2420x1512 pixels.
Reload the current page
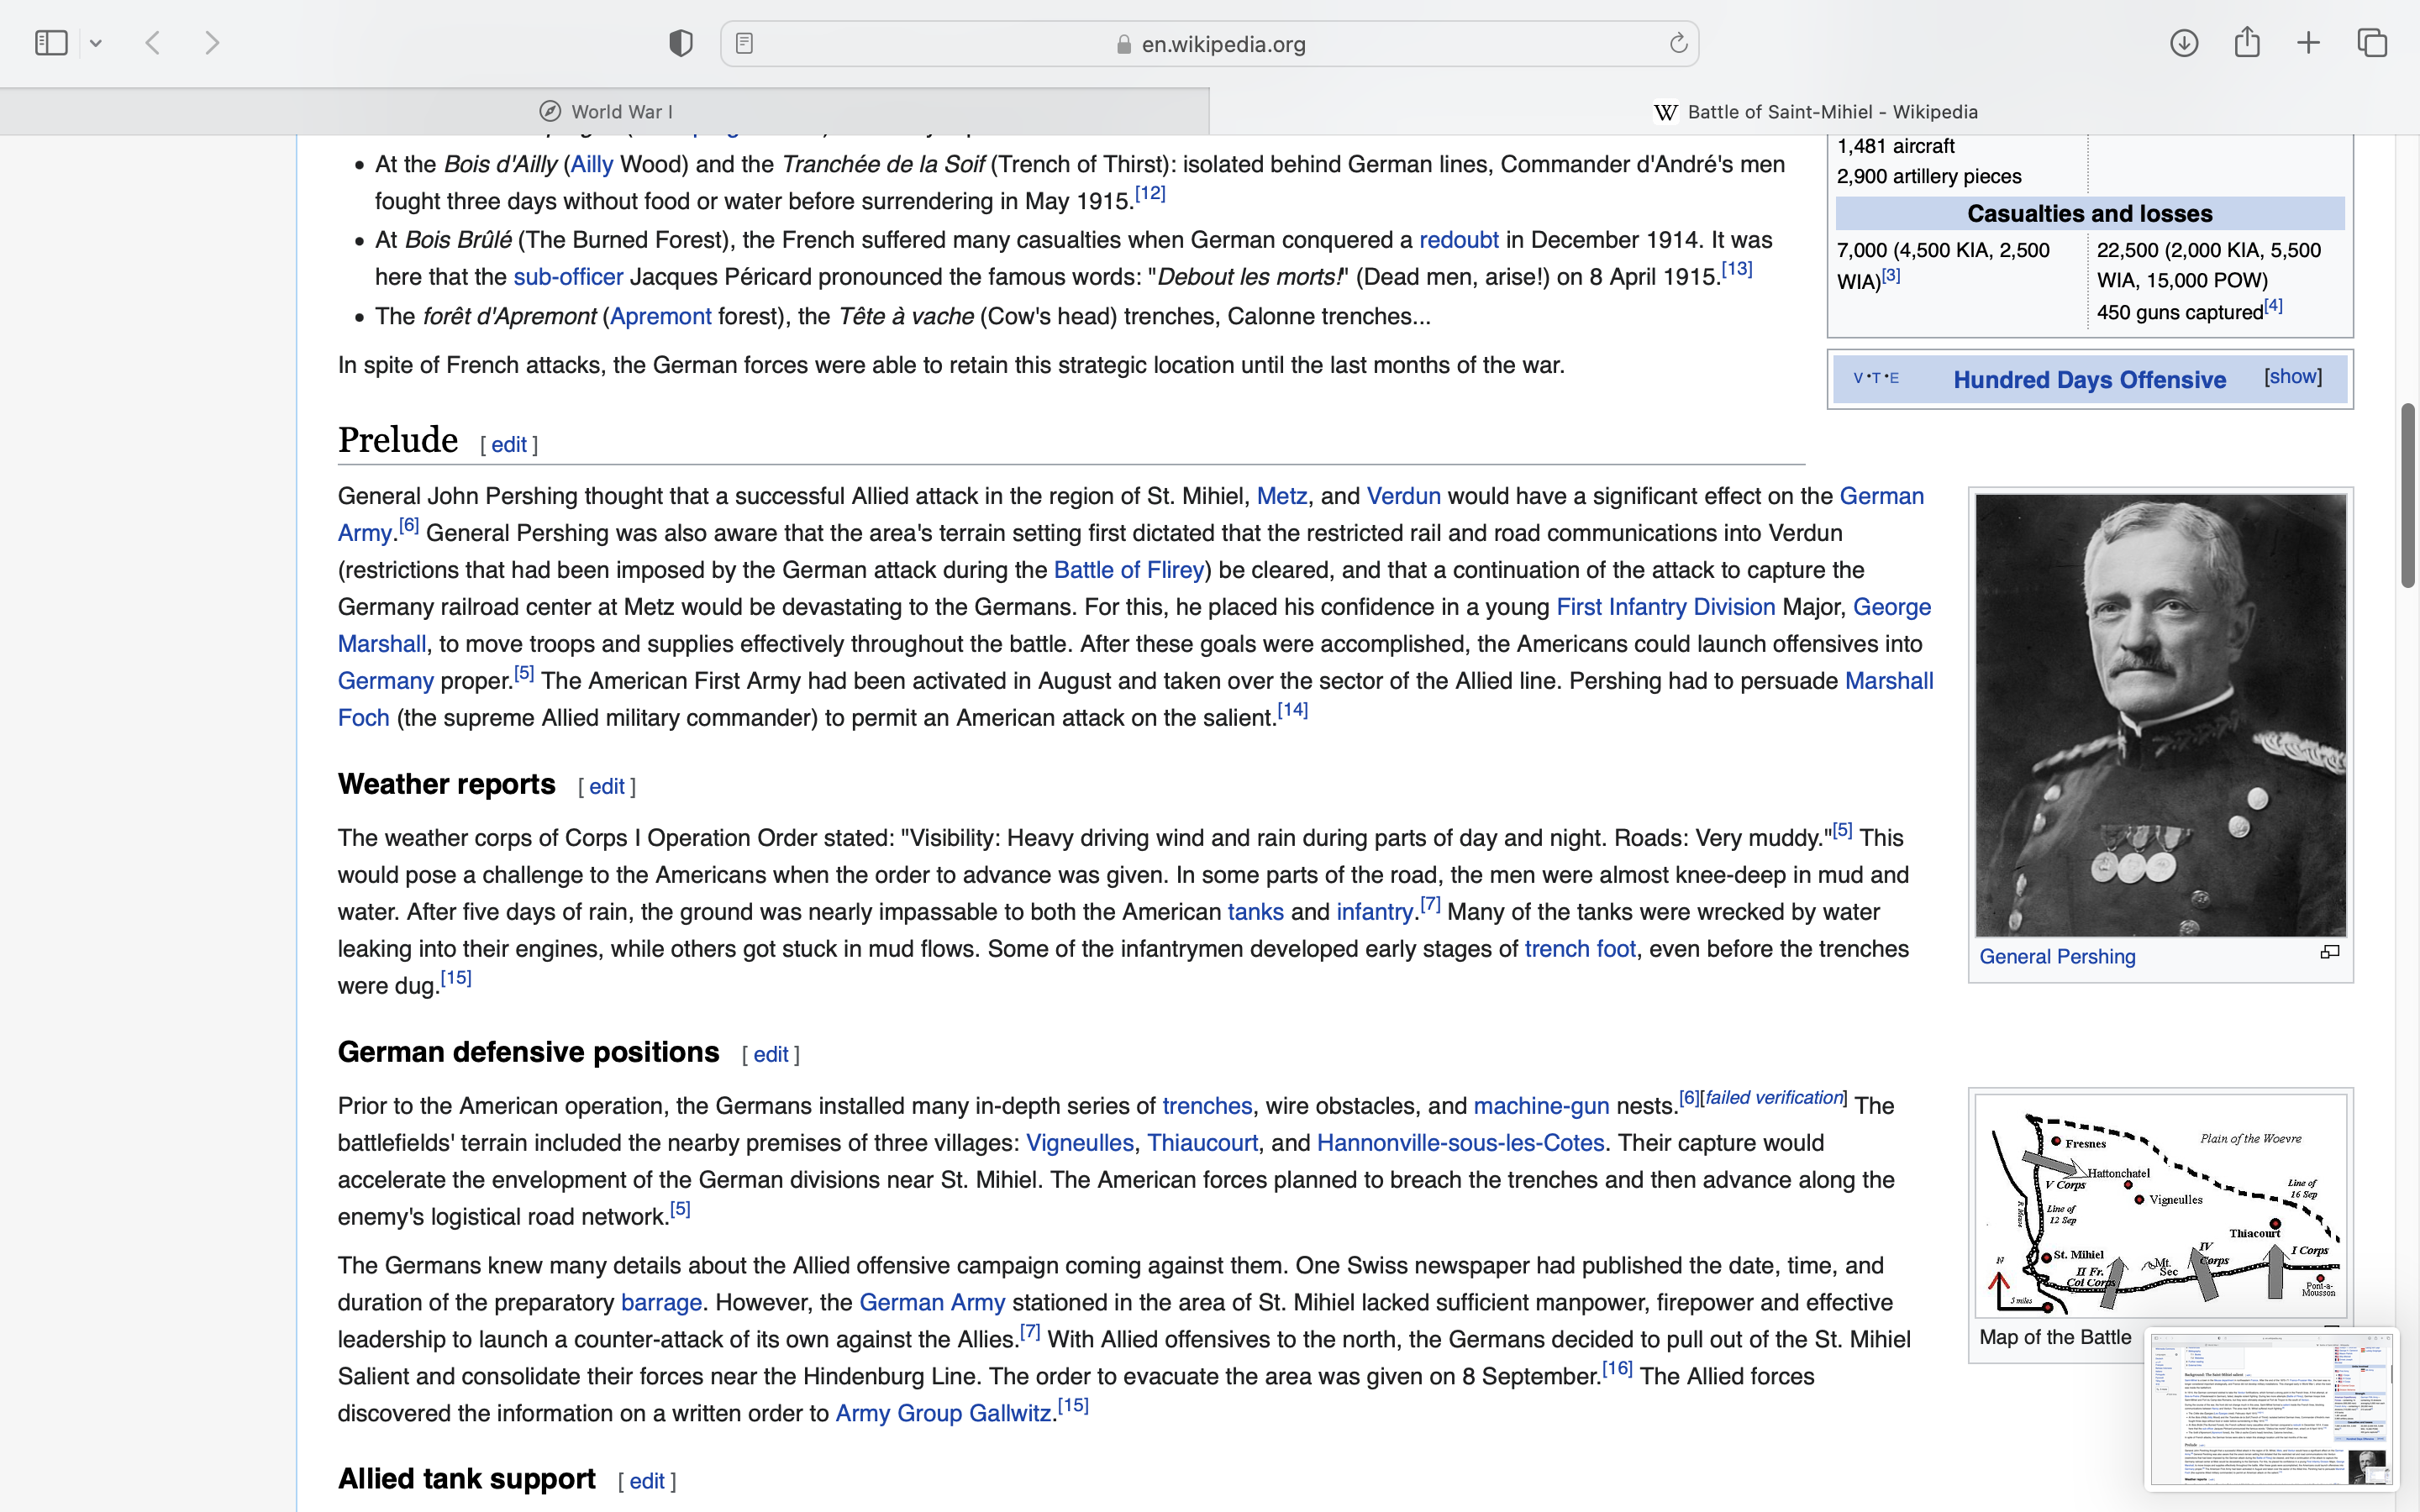point(1678,43)
